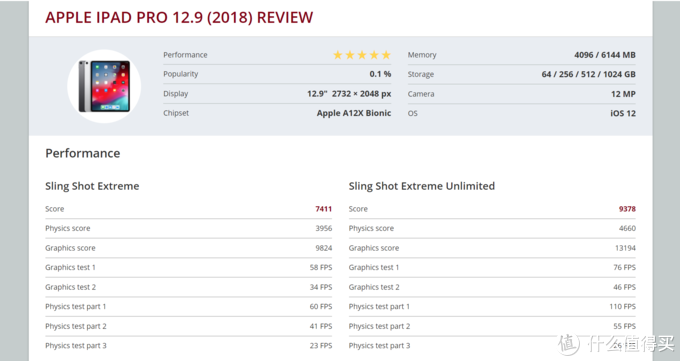
Task: Click the Popularity 0.1 % row
Action: coord(277,74)
